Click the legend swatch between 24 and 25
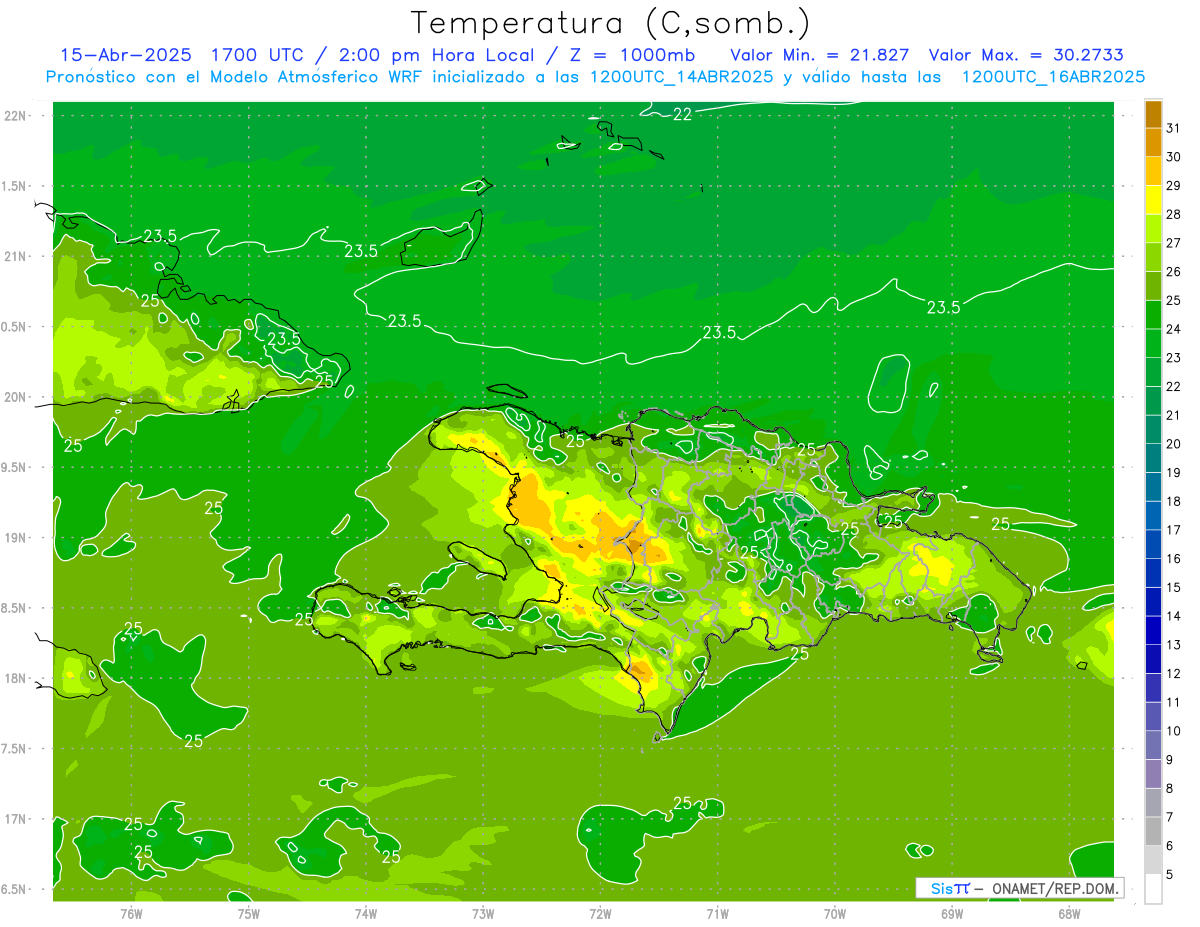The image size is (1200, 927). point(1153,315)
